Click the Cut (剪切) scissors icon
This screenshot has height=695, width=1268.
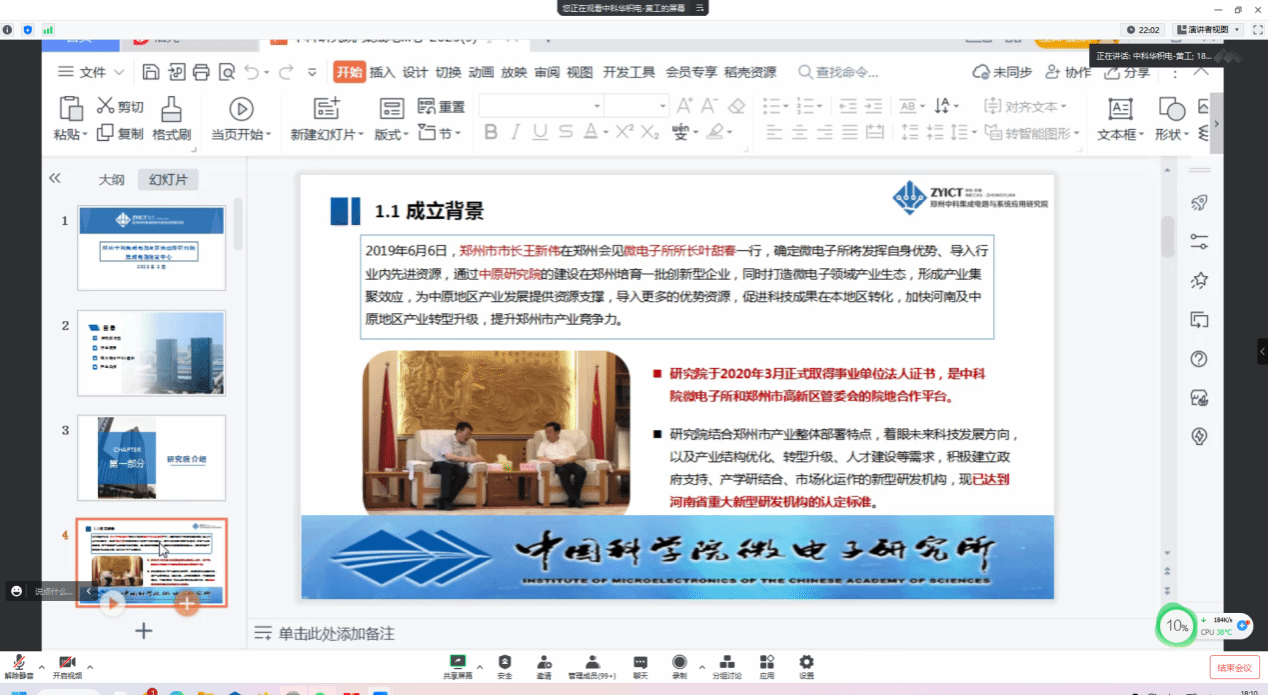click(x=106, y=106)
